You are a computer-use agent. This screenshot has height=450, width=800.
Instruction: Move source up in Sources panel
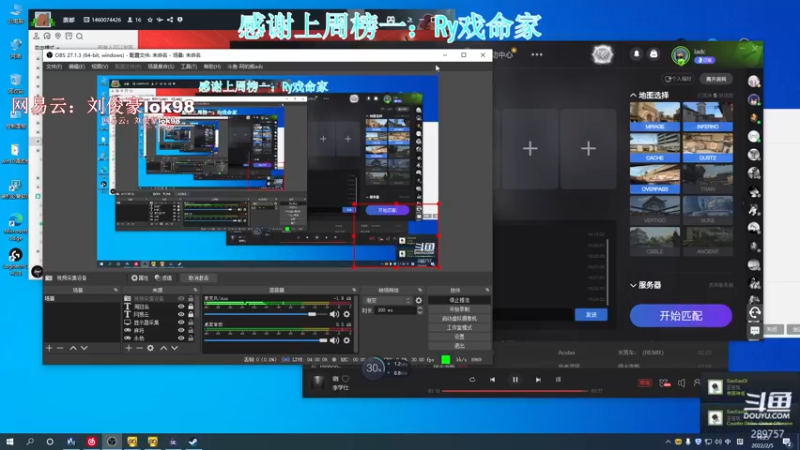[x=163, y=348]
